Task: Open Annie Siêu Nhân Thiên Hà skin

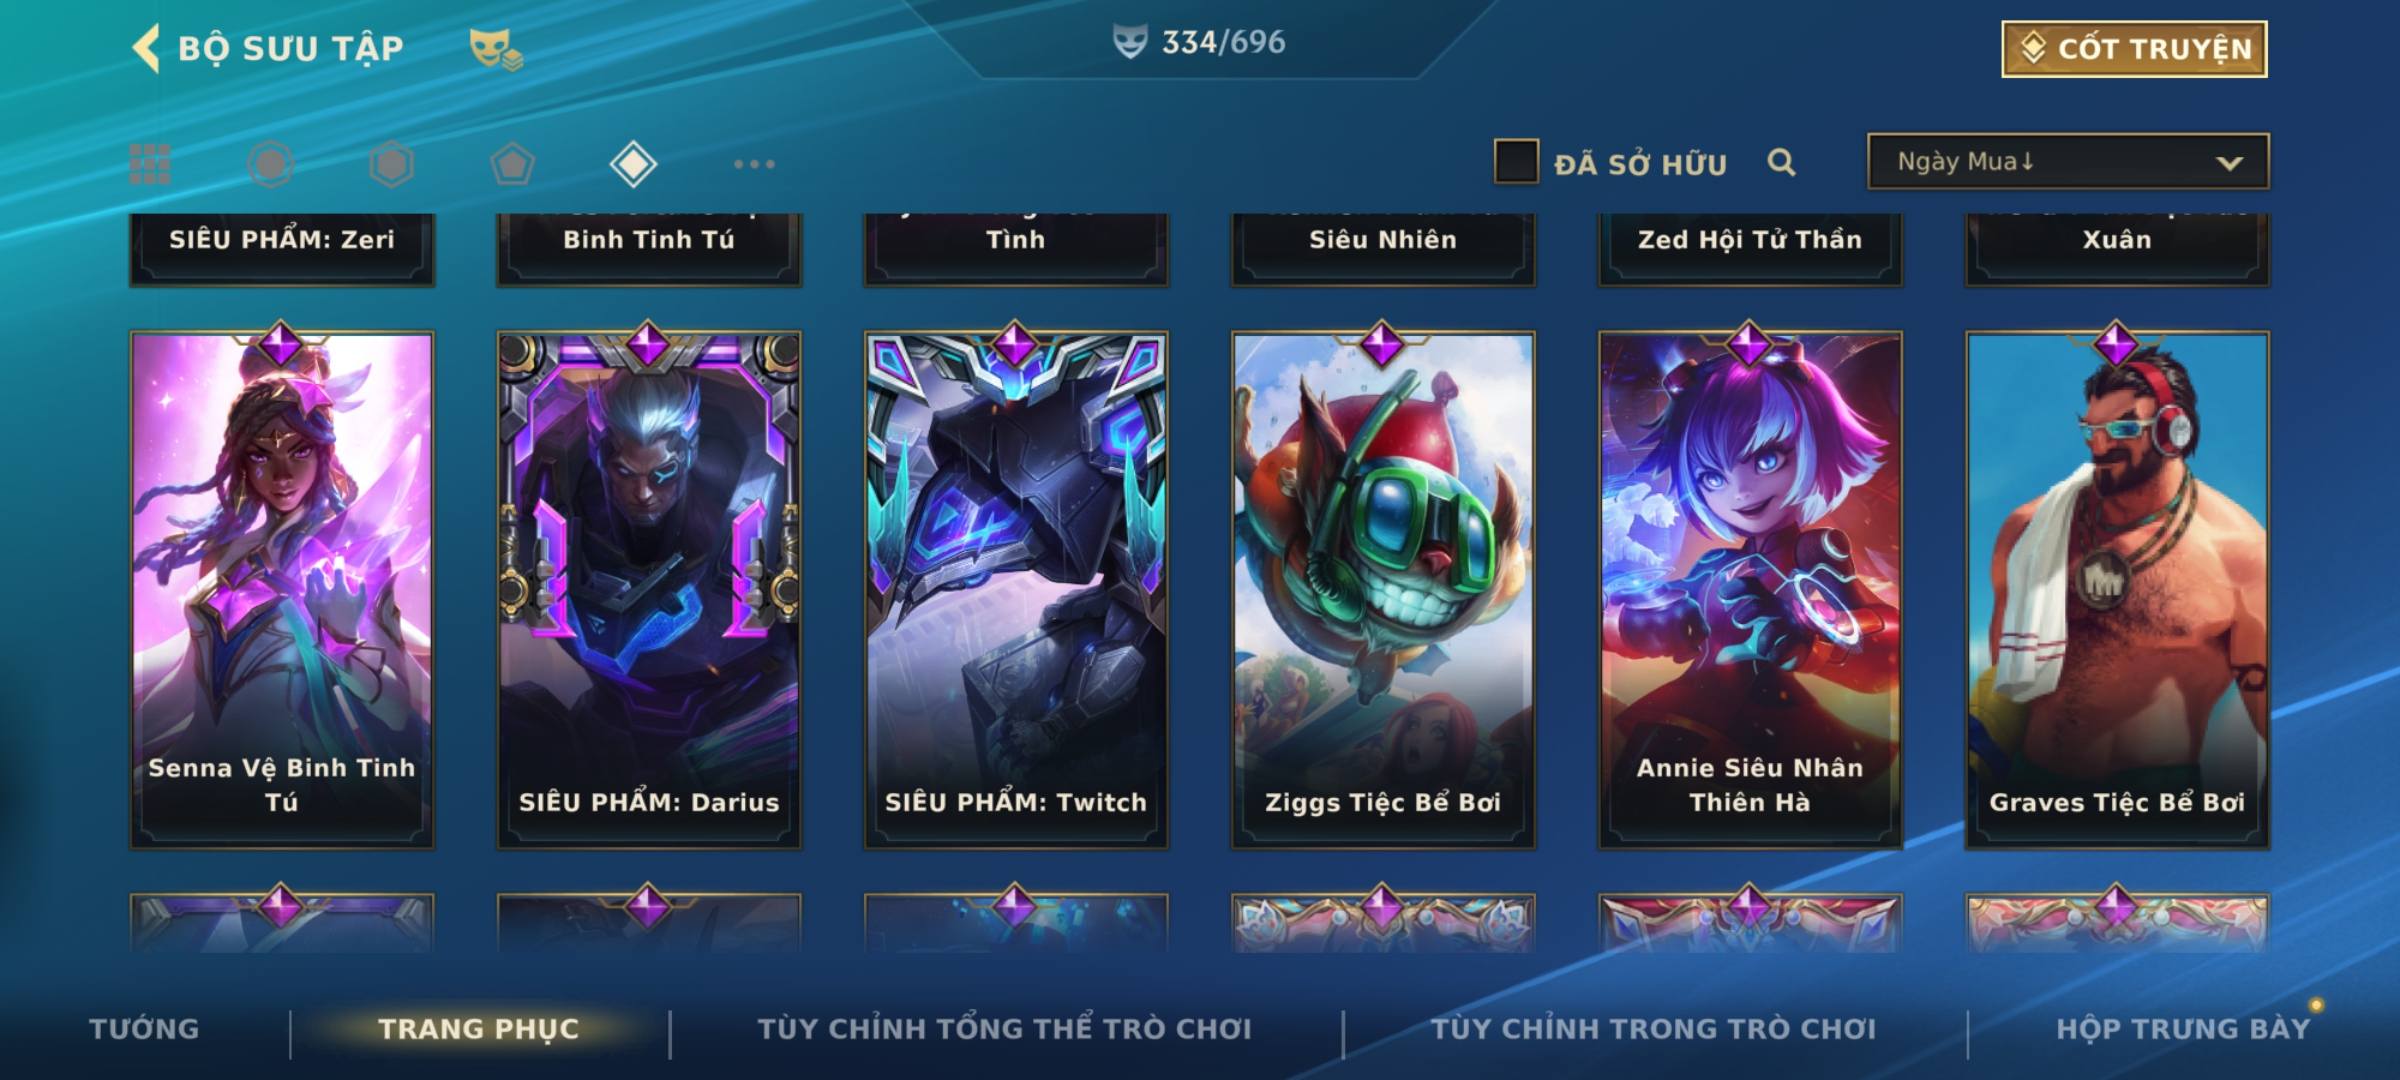Action: pyautogui.click(x=1750, y=590)
